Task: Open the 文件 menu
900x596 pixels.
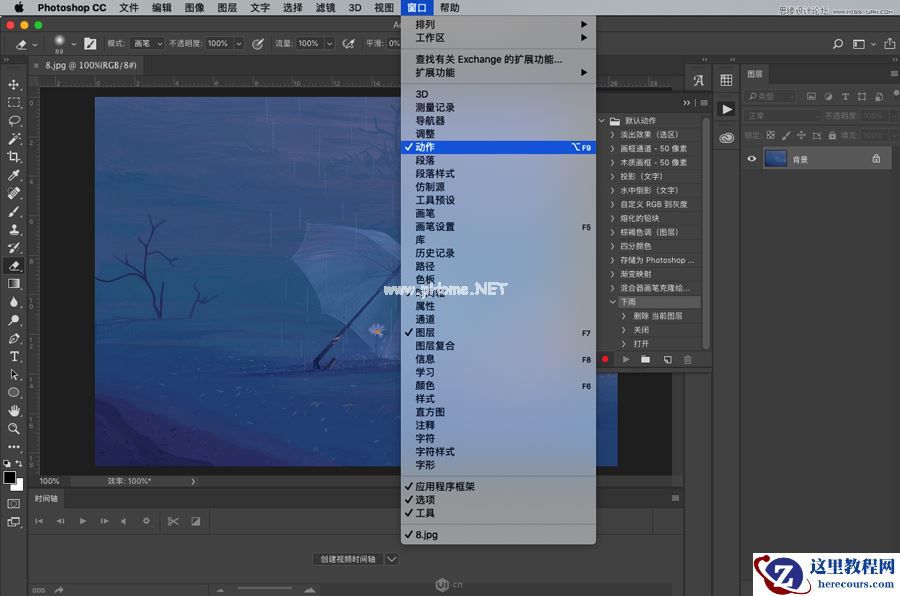Action: click(129, 7)
